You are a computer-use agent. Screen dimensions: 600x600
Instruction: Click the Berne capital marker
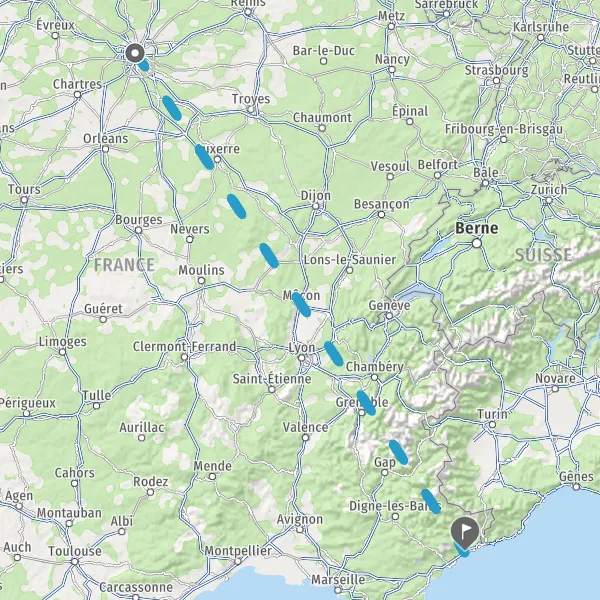click(476, 243)
